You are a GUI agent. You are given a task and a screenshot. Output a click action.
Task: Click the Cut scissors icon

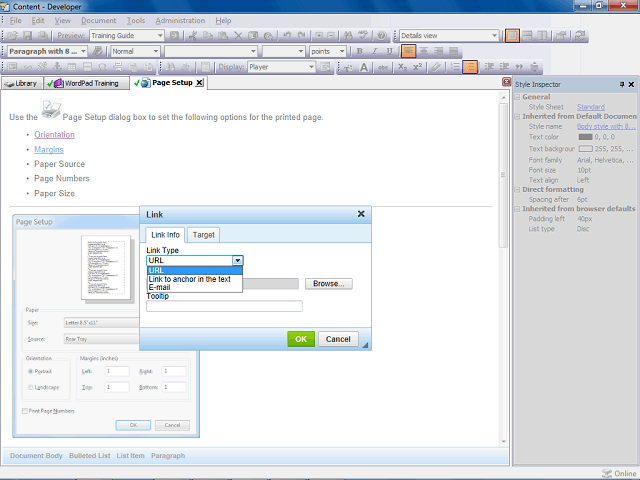click(193, 36)
